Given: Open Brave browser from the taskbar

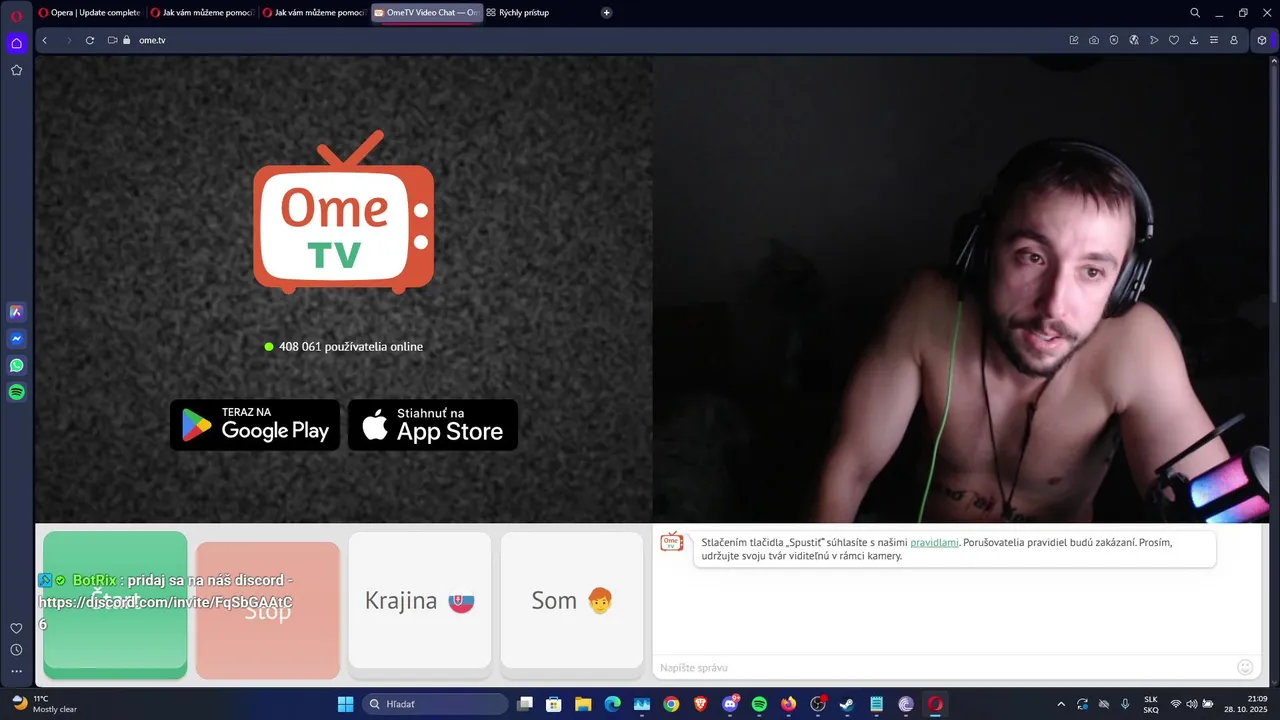Looking at the screenshot, I should click(700, 704).
